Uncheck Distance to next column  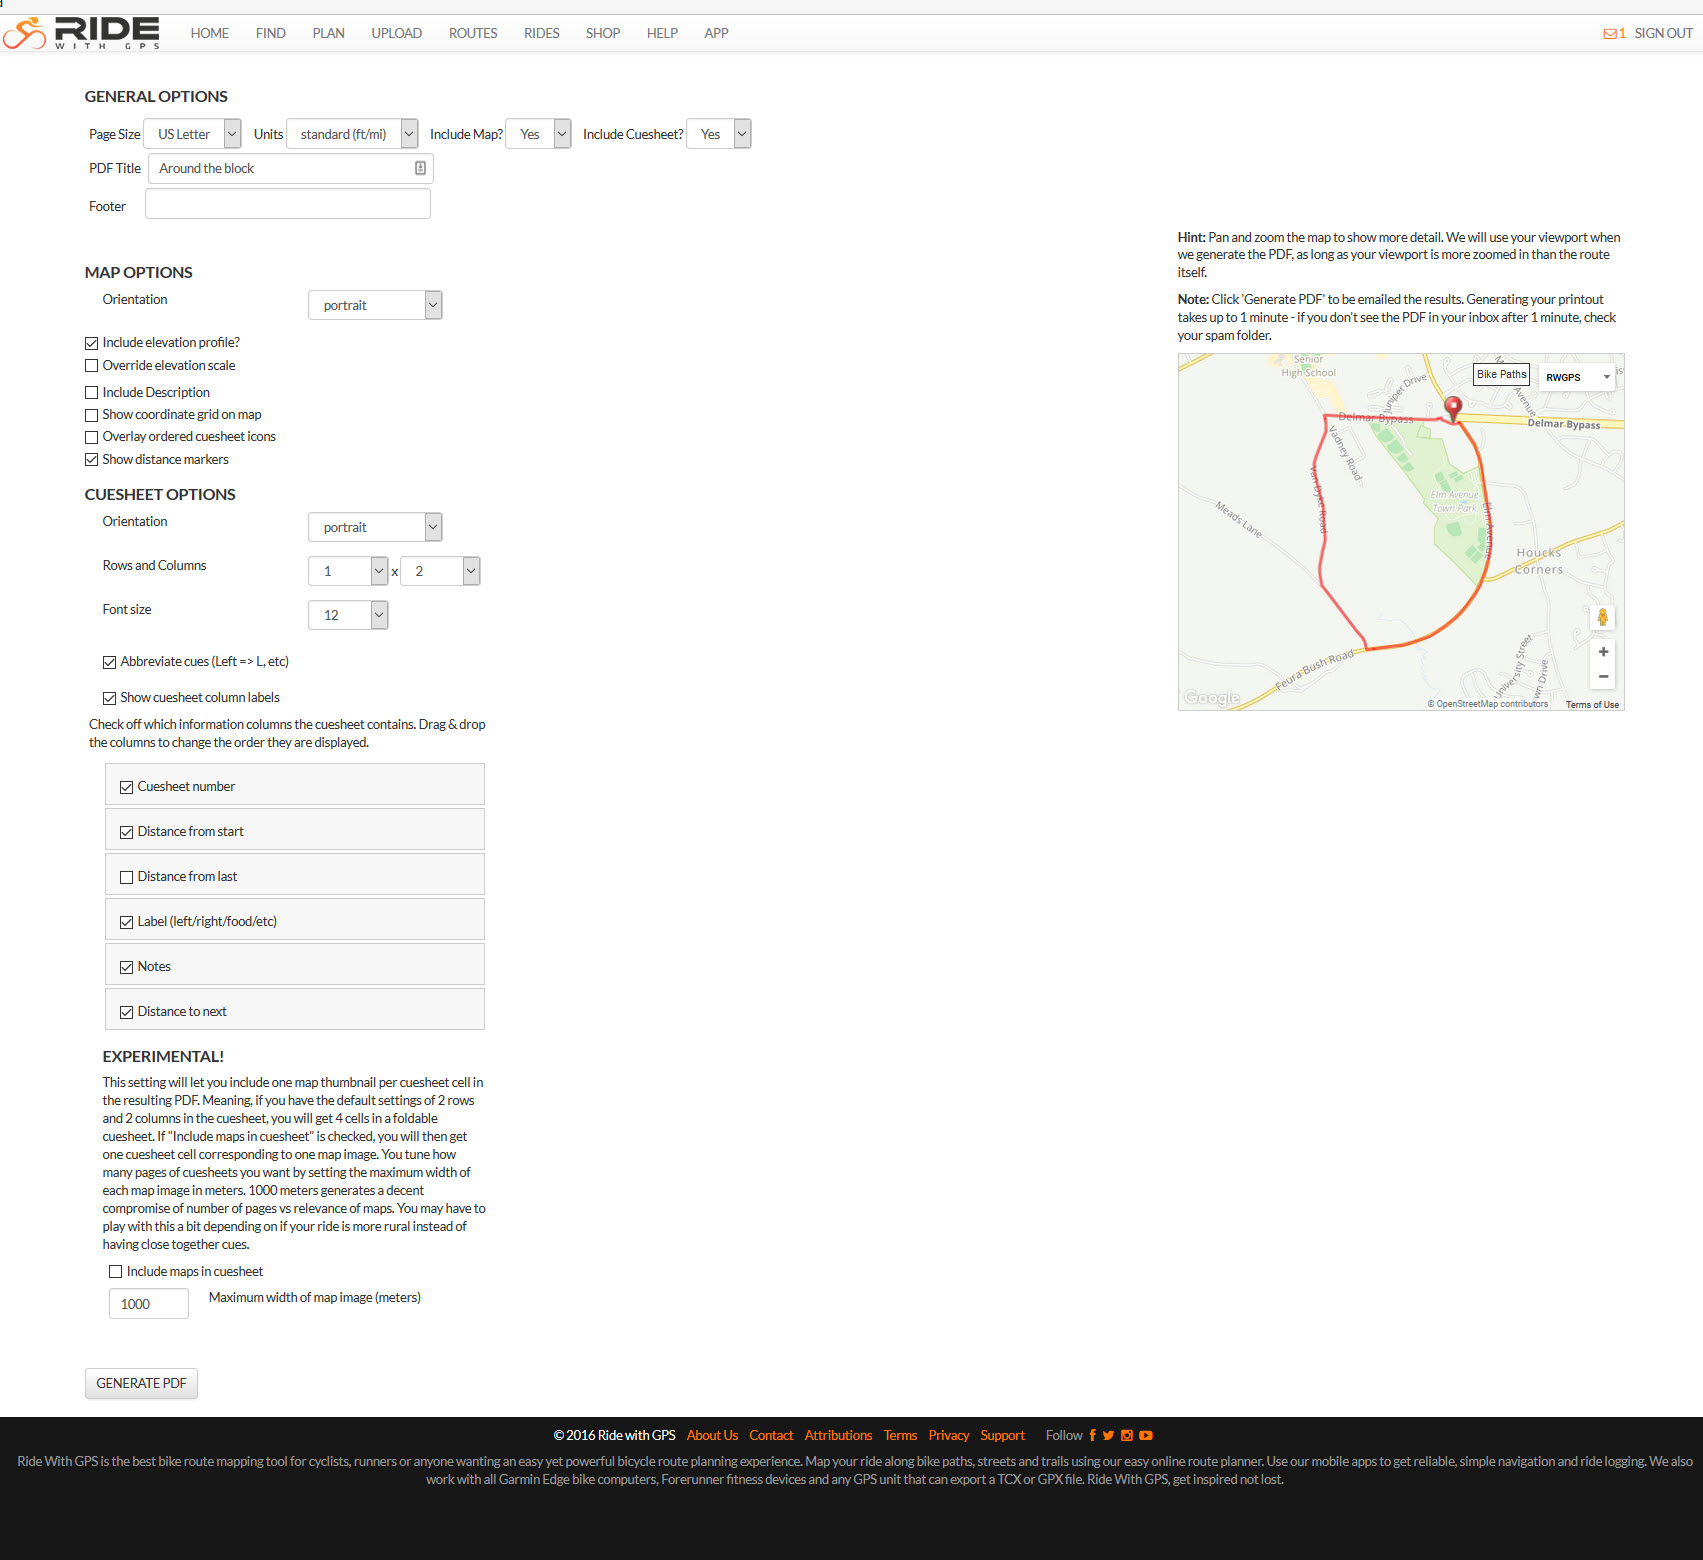tap(127, 1012)
